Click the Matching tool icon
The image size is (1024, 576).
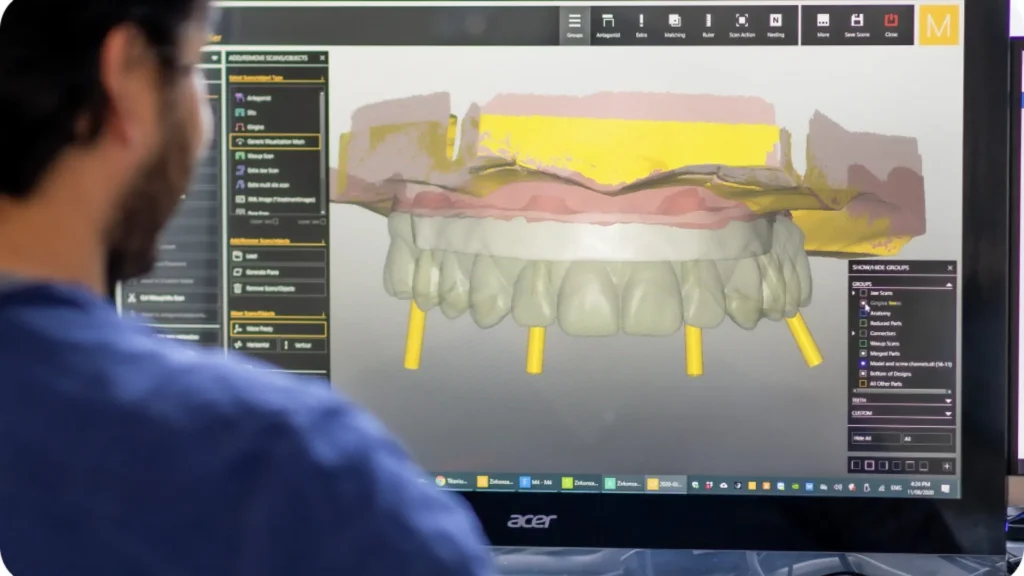[674, 24]
